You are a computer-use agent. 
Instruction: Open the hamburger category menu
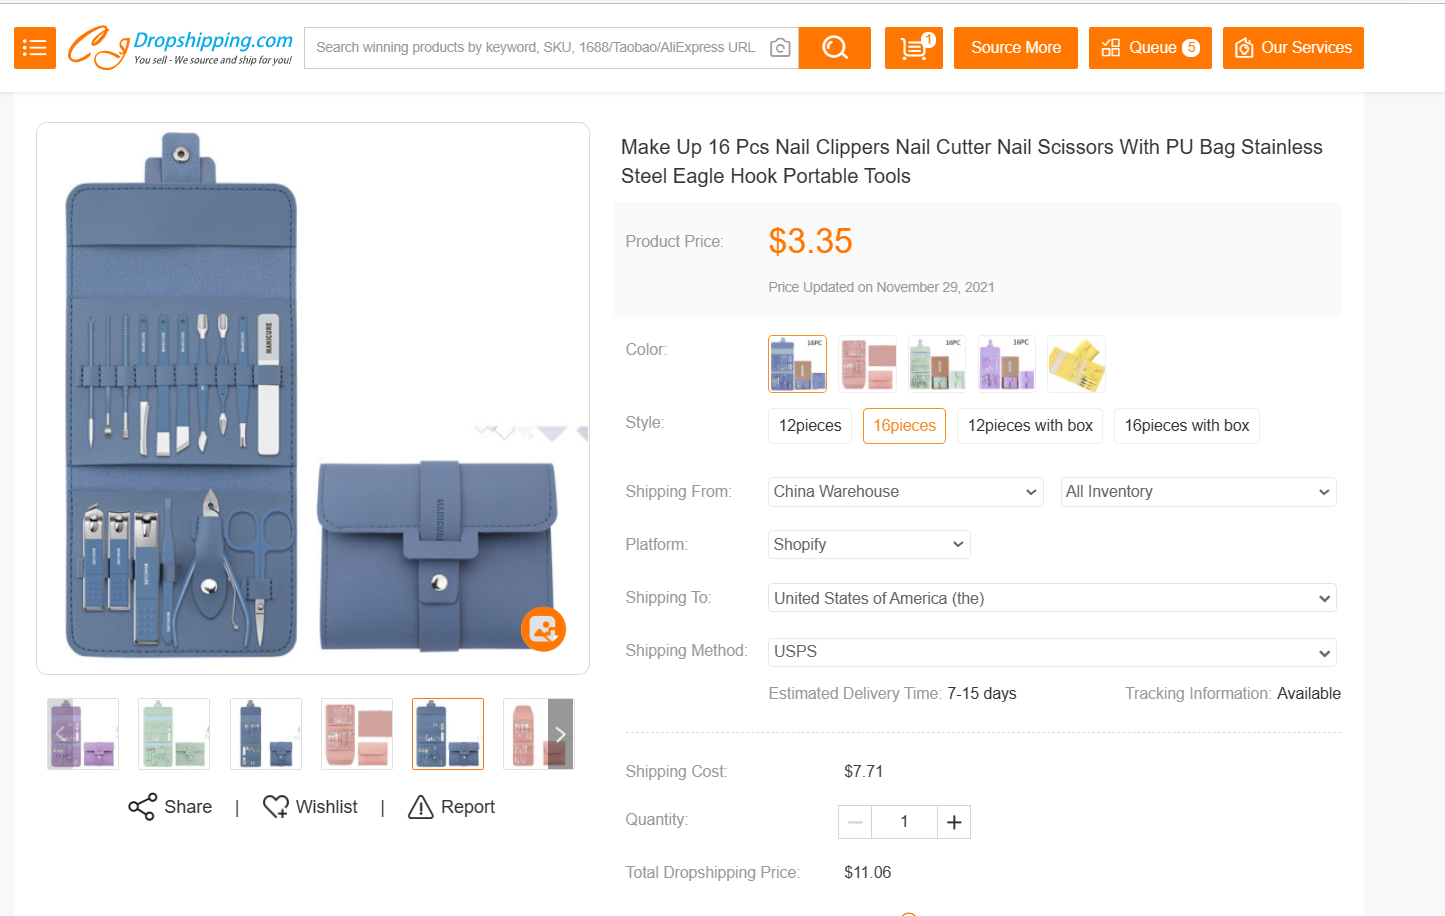pos(35,48)
